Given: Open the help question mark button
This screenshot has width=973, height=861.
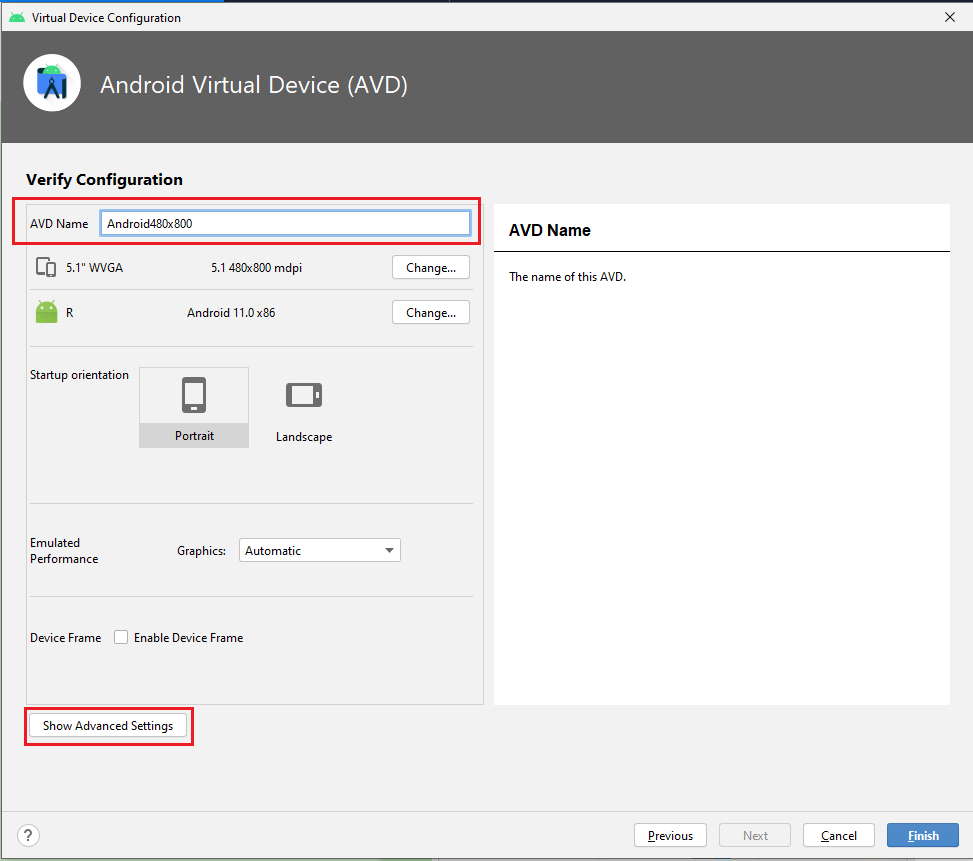Looking at the screenshot, I should [x=29, y=835].
